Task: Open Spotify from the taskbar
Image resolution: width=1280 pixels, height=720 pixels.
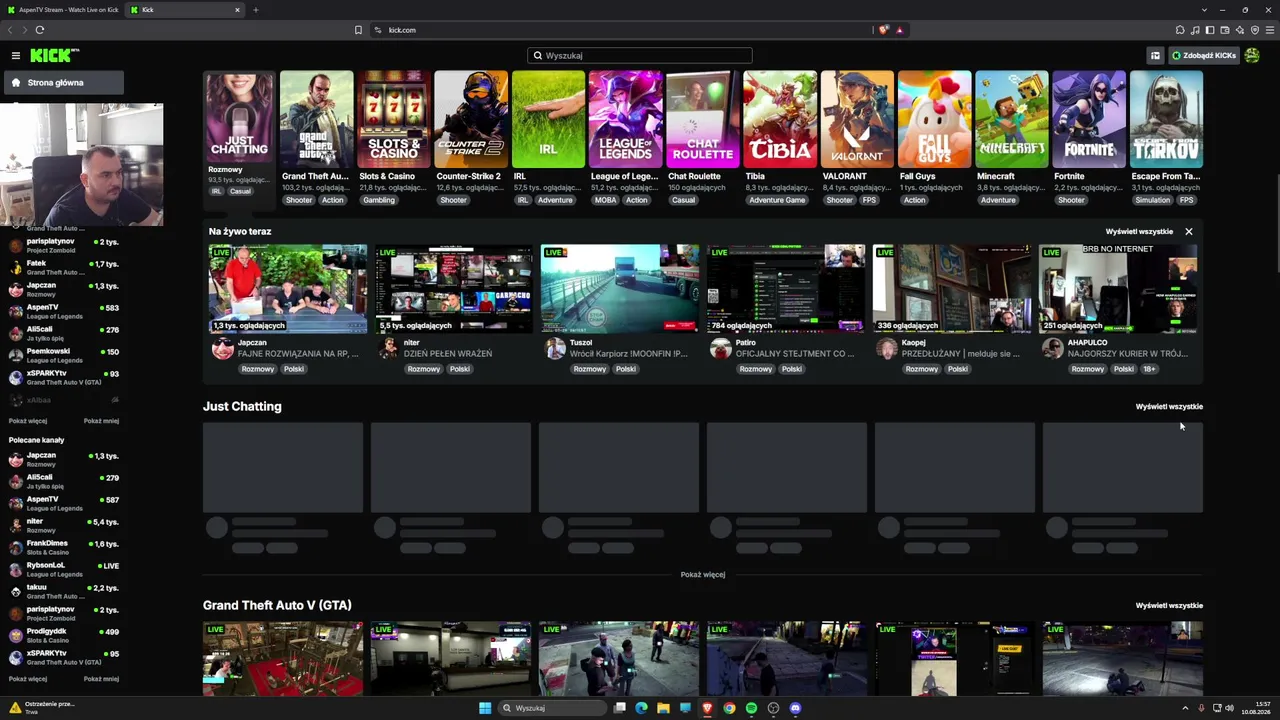Action: (751, 708)
